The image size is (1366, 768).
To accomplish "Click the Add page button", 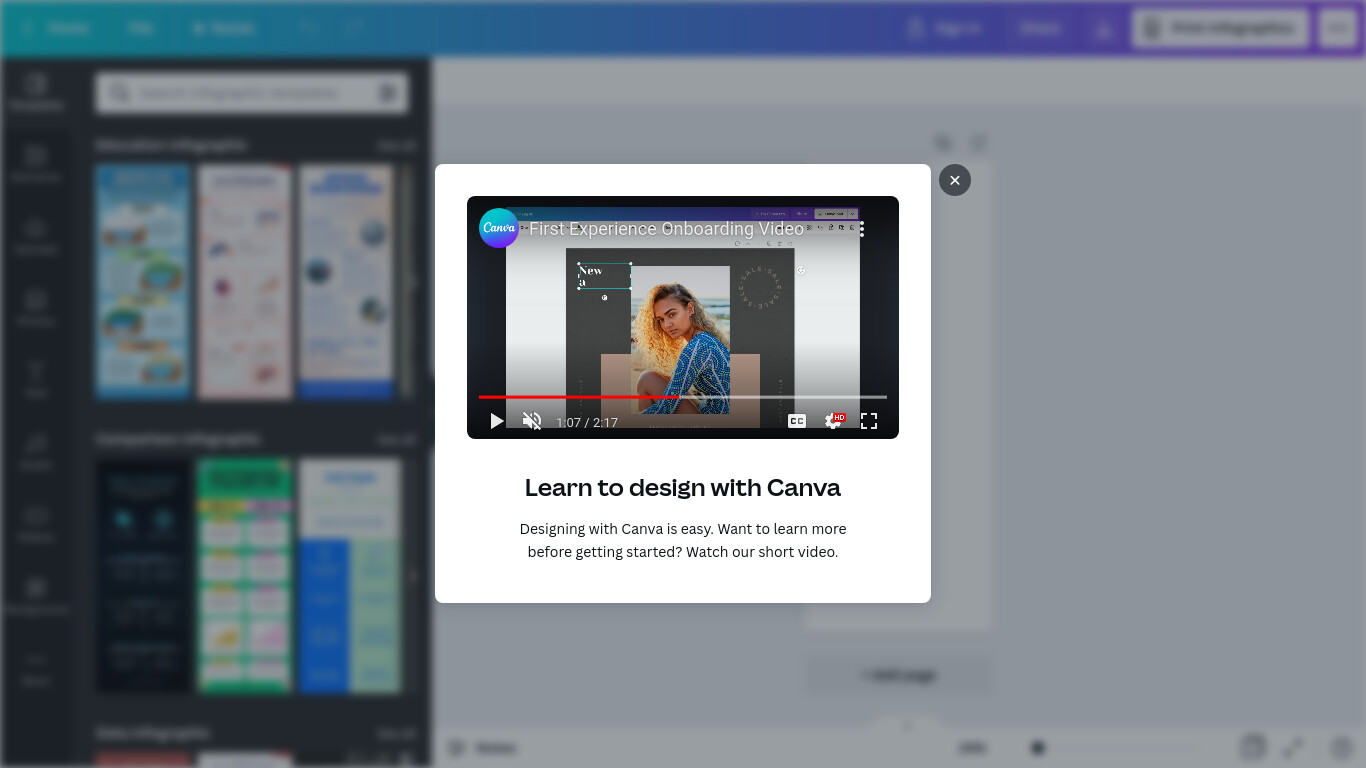I will [899, 676].
